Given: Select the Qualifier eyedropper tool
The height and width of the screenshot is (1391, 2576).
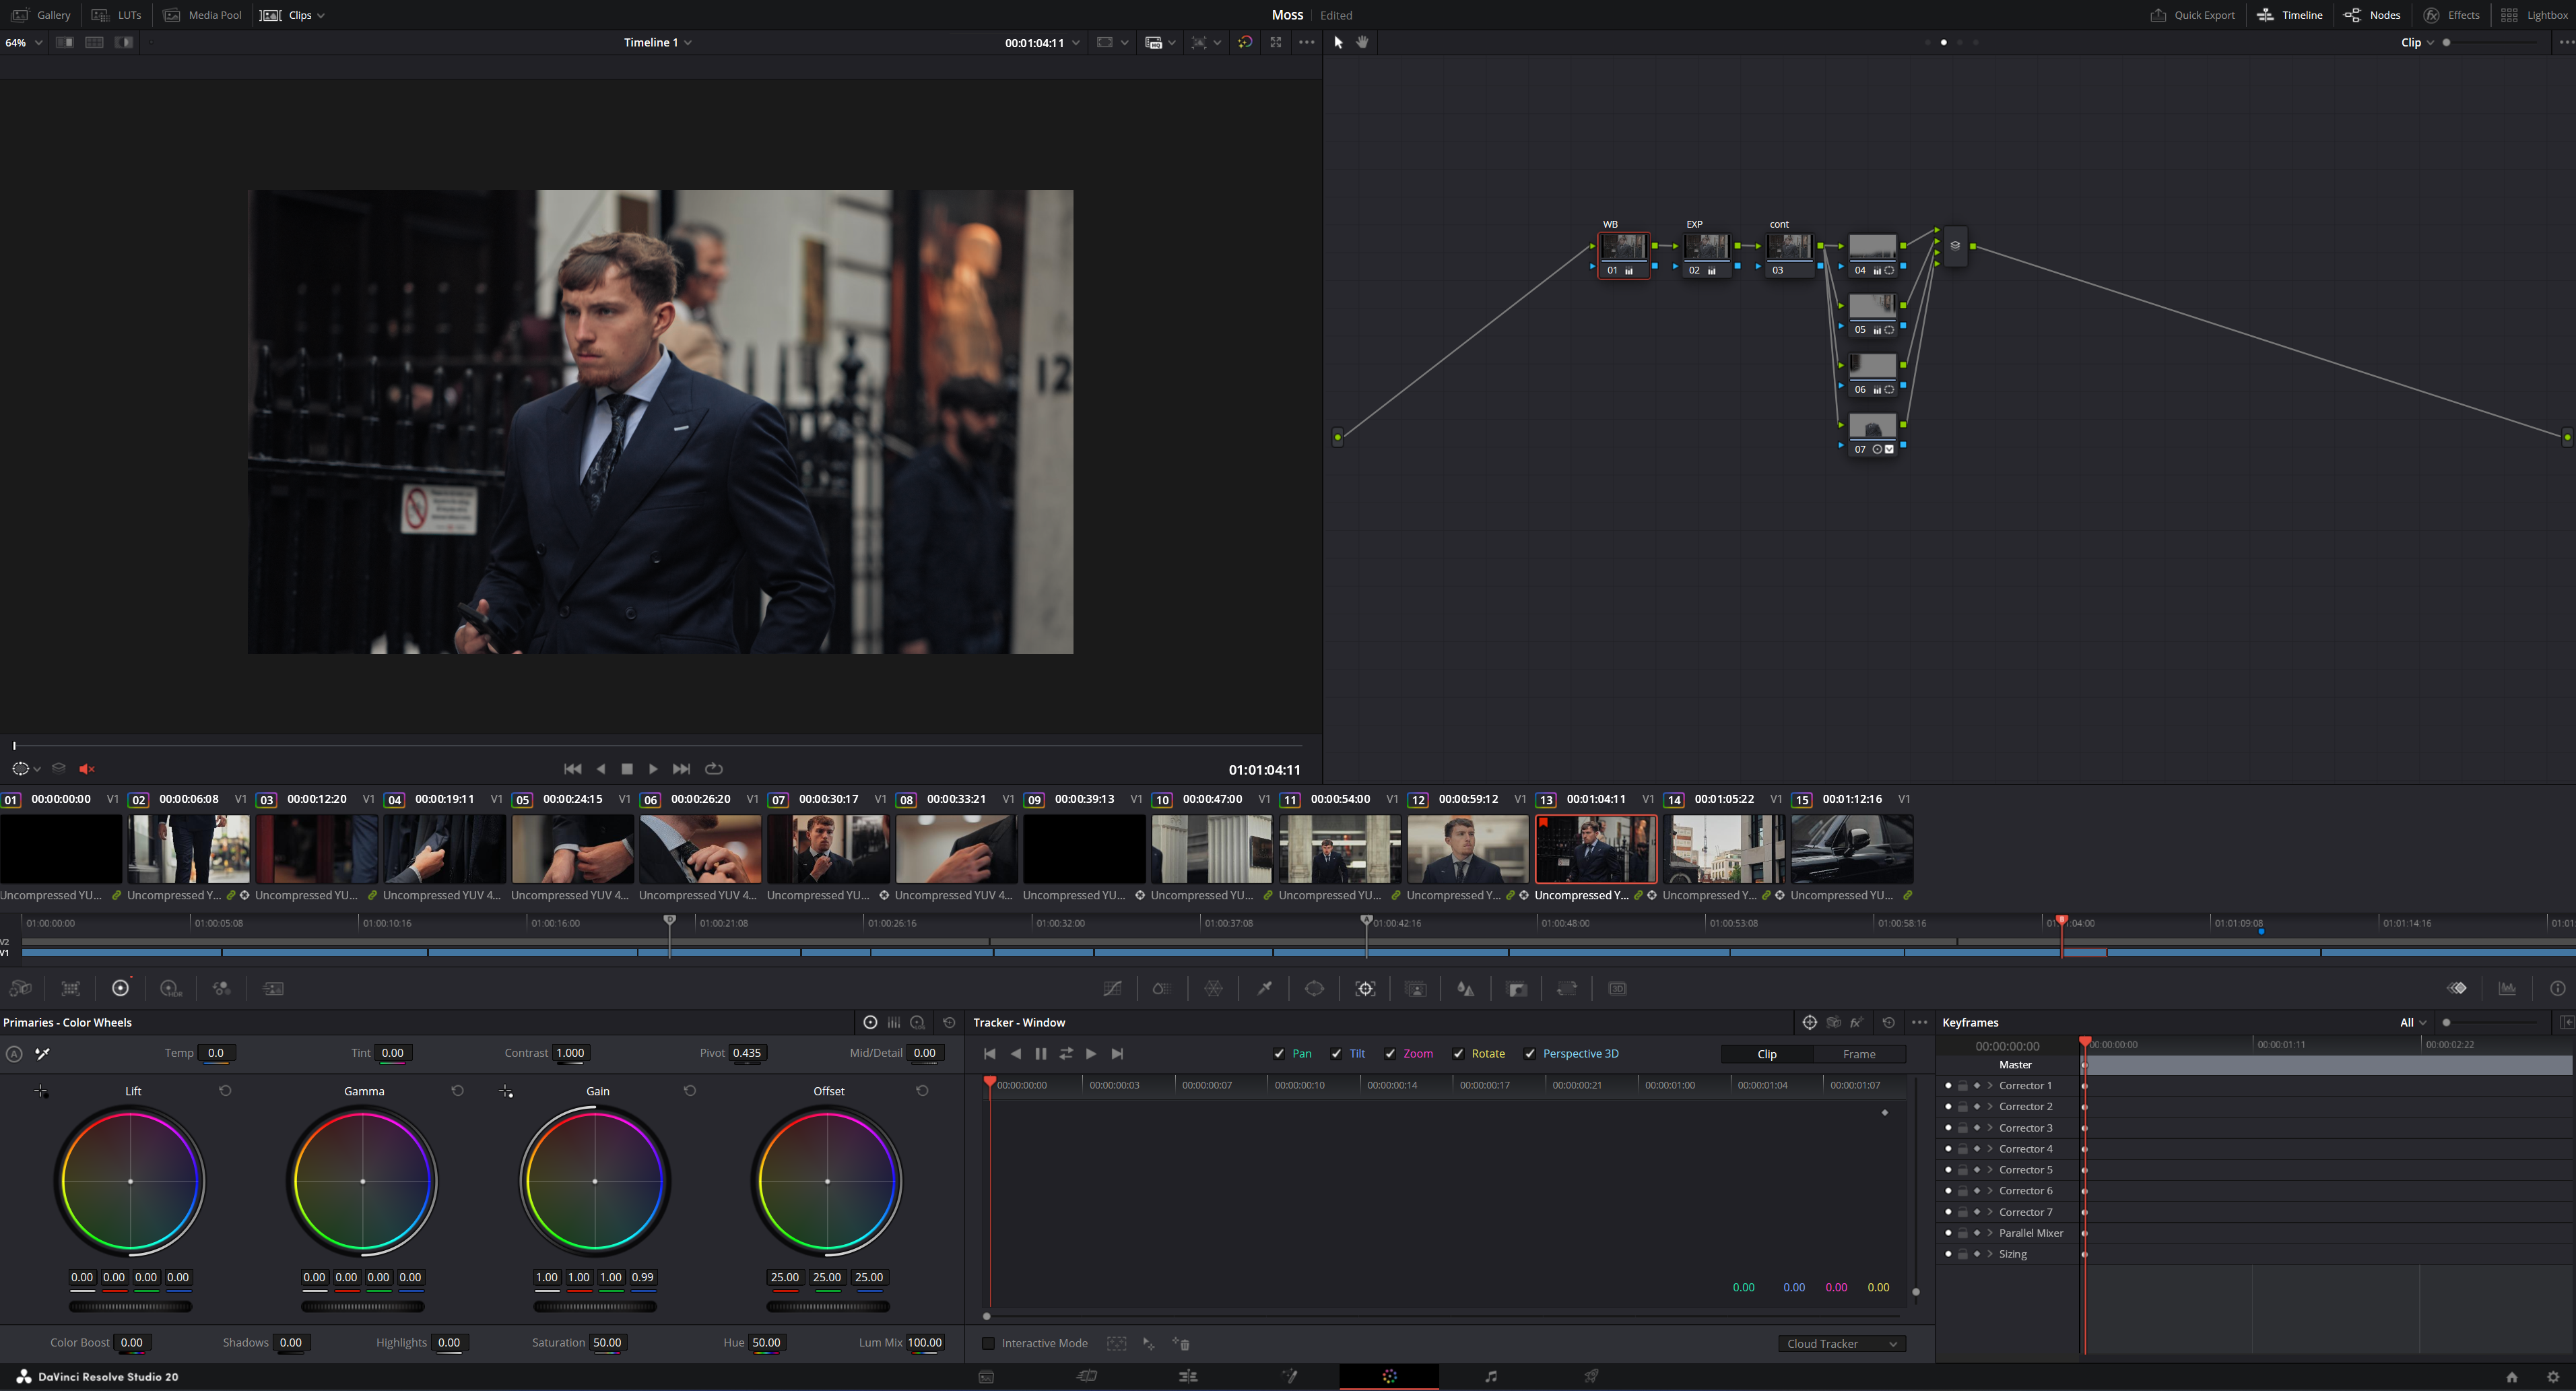Looking at the screenshot, I should (1265, 988).
